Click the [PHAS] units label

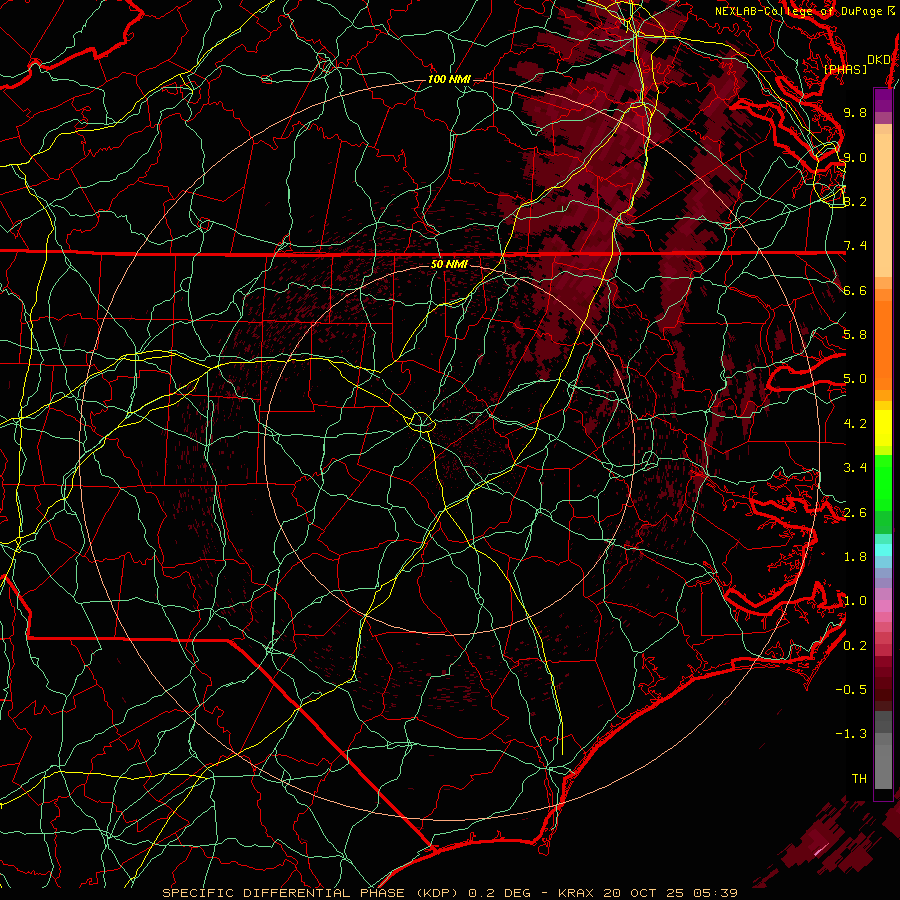coord(845,69)
